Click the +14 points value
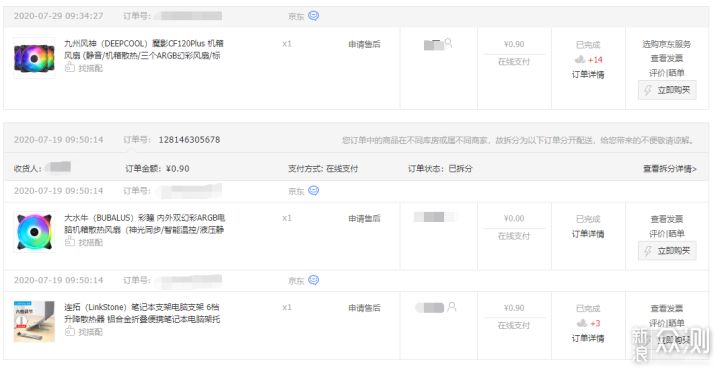The image size is (720, 372). [595, 60]
